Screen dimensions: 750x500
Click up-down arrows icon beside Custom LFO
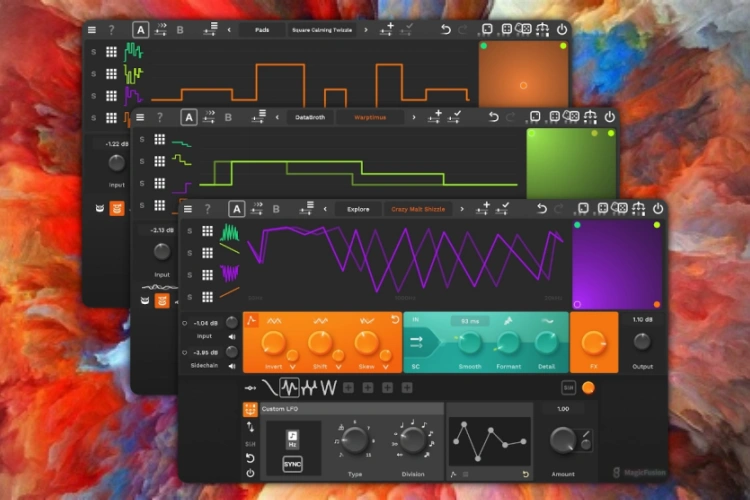click(x=250, y=427)
